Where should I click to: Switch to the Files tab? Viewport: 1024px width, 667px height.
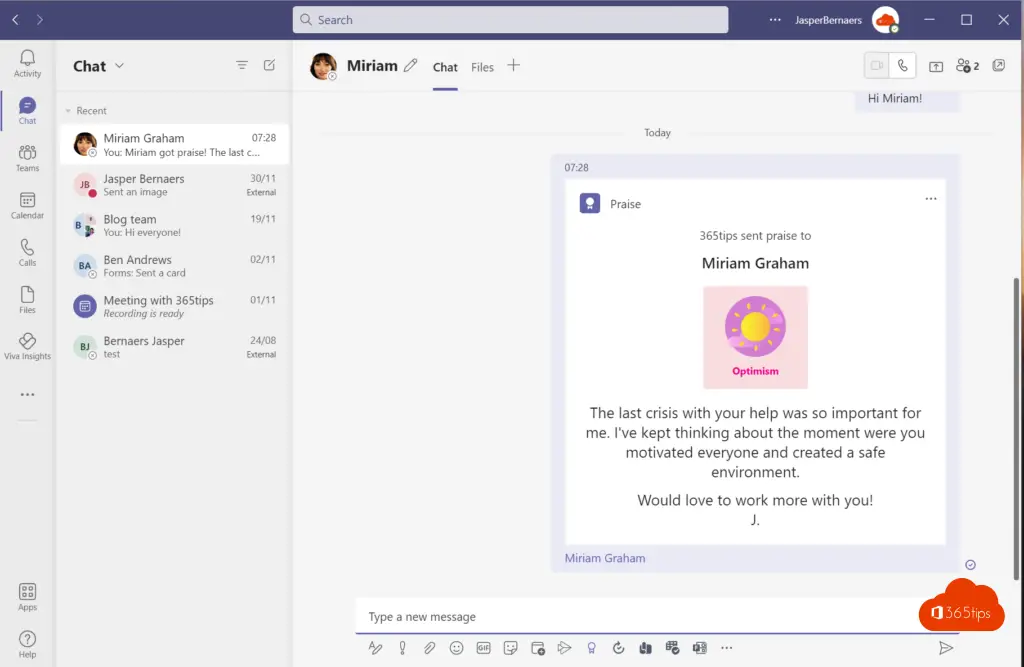click(x=482, y=67)
